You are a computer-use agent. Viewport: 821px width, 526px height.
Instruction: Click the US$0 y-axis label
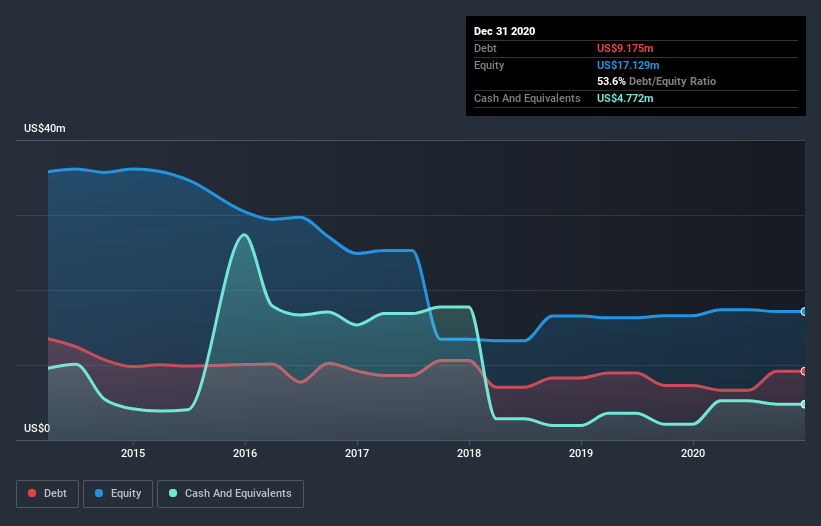coord(37,428)
